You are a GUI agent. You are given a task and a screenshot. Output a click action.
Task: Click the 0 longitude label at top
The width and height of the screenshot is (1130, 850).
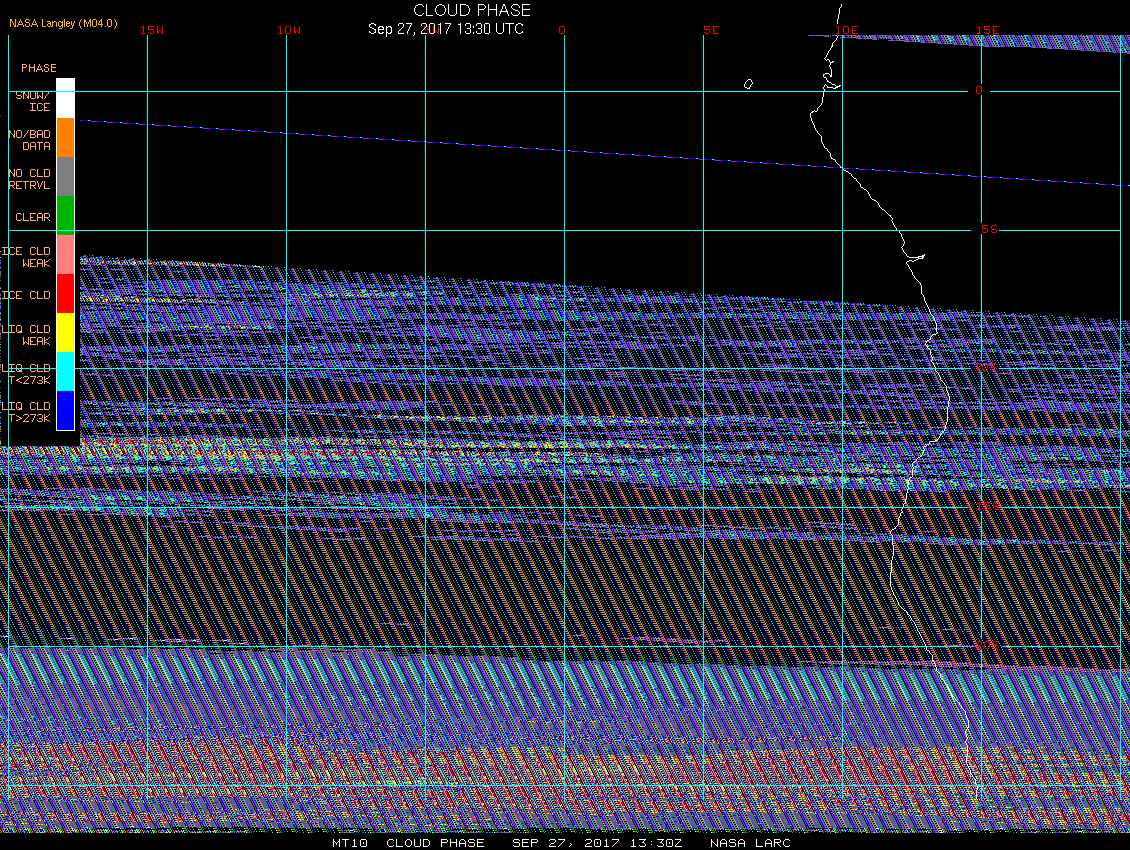coord(562,30)
